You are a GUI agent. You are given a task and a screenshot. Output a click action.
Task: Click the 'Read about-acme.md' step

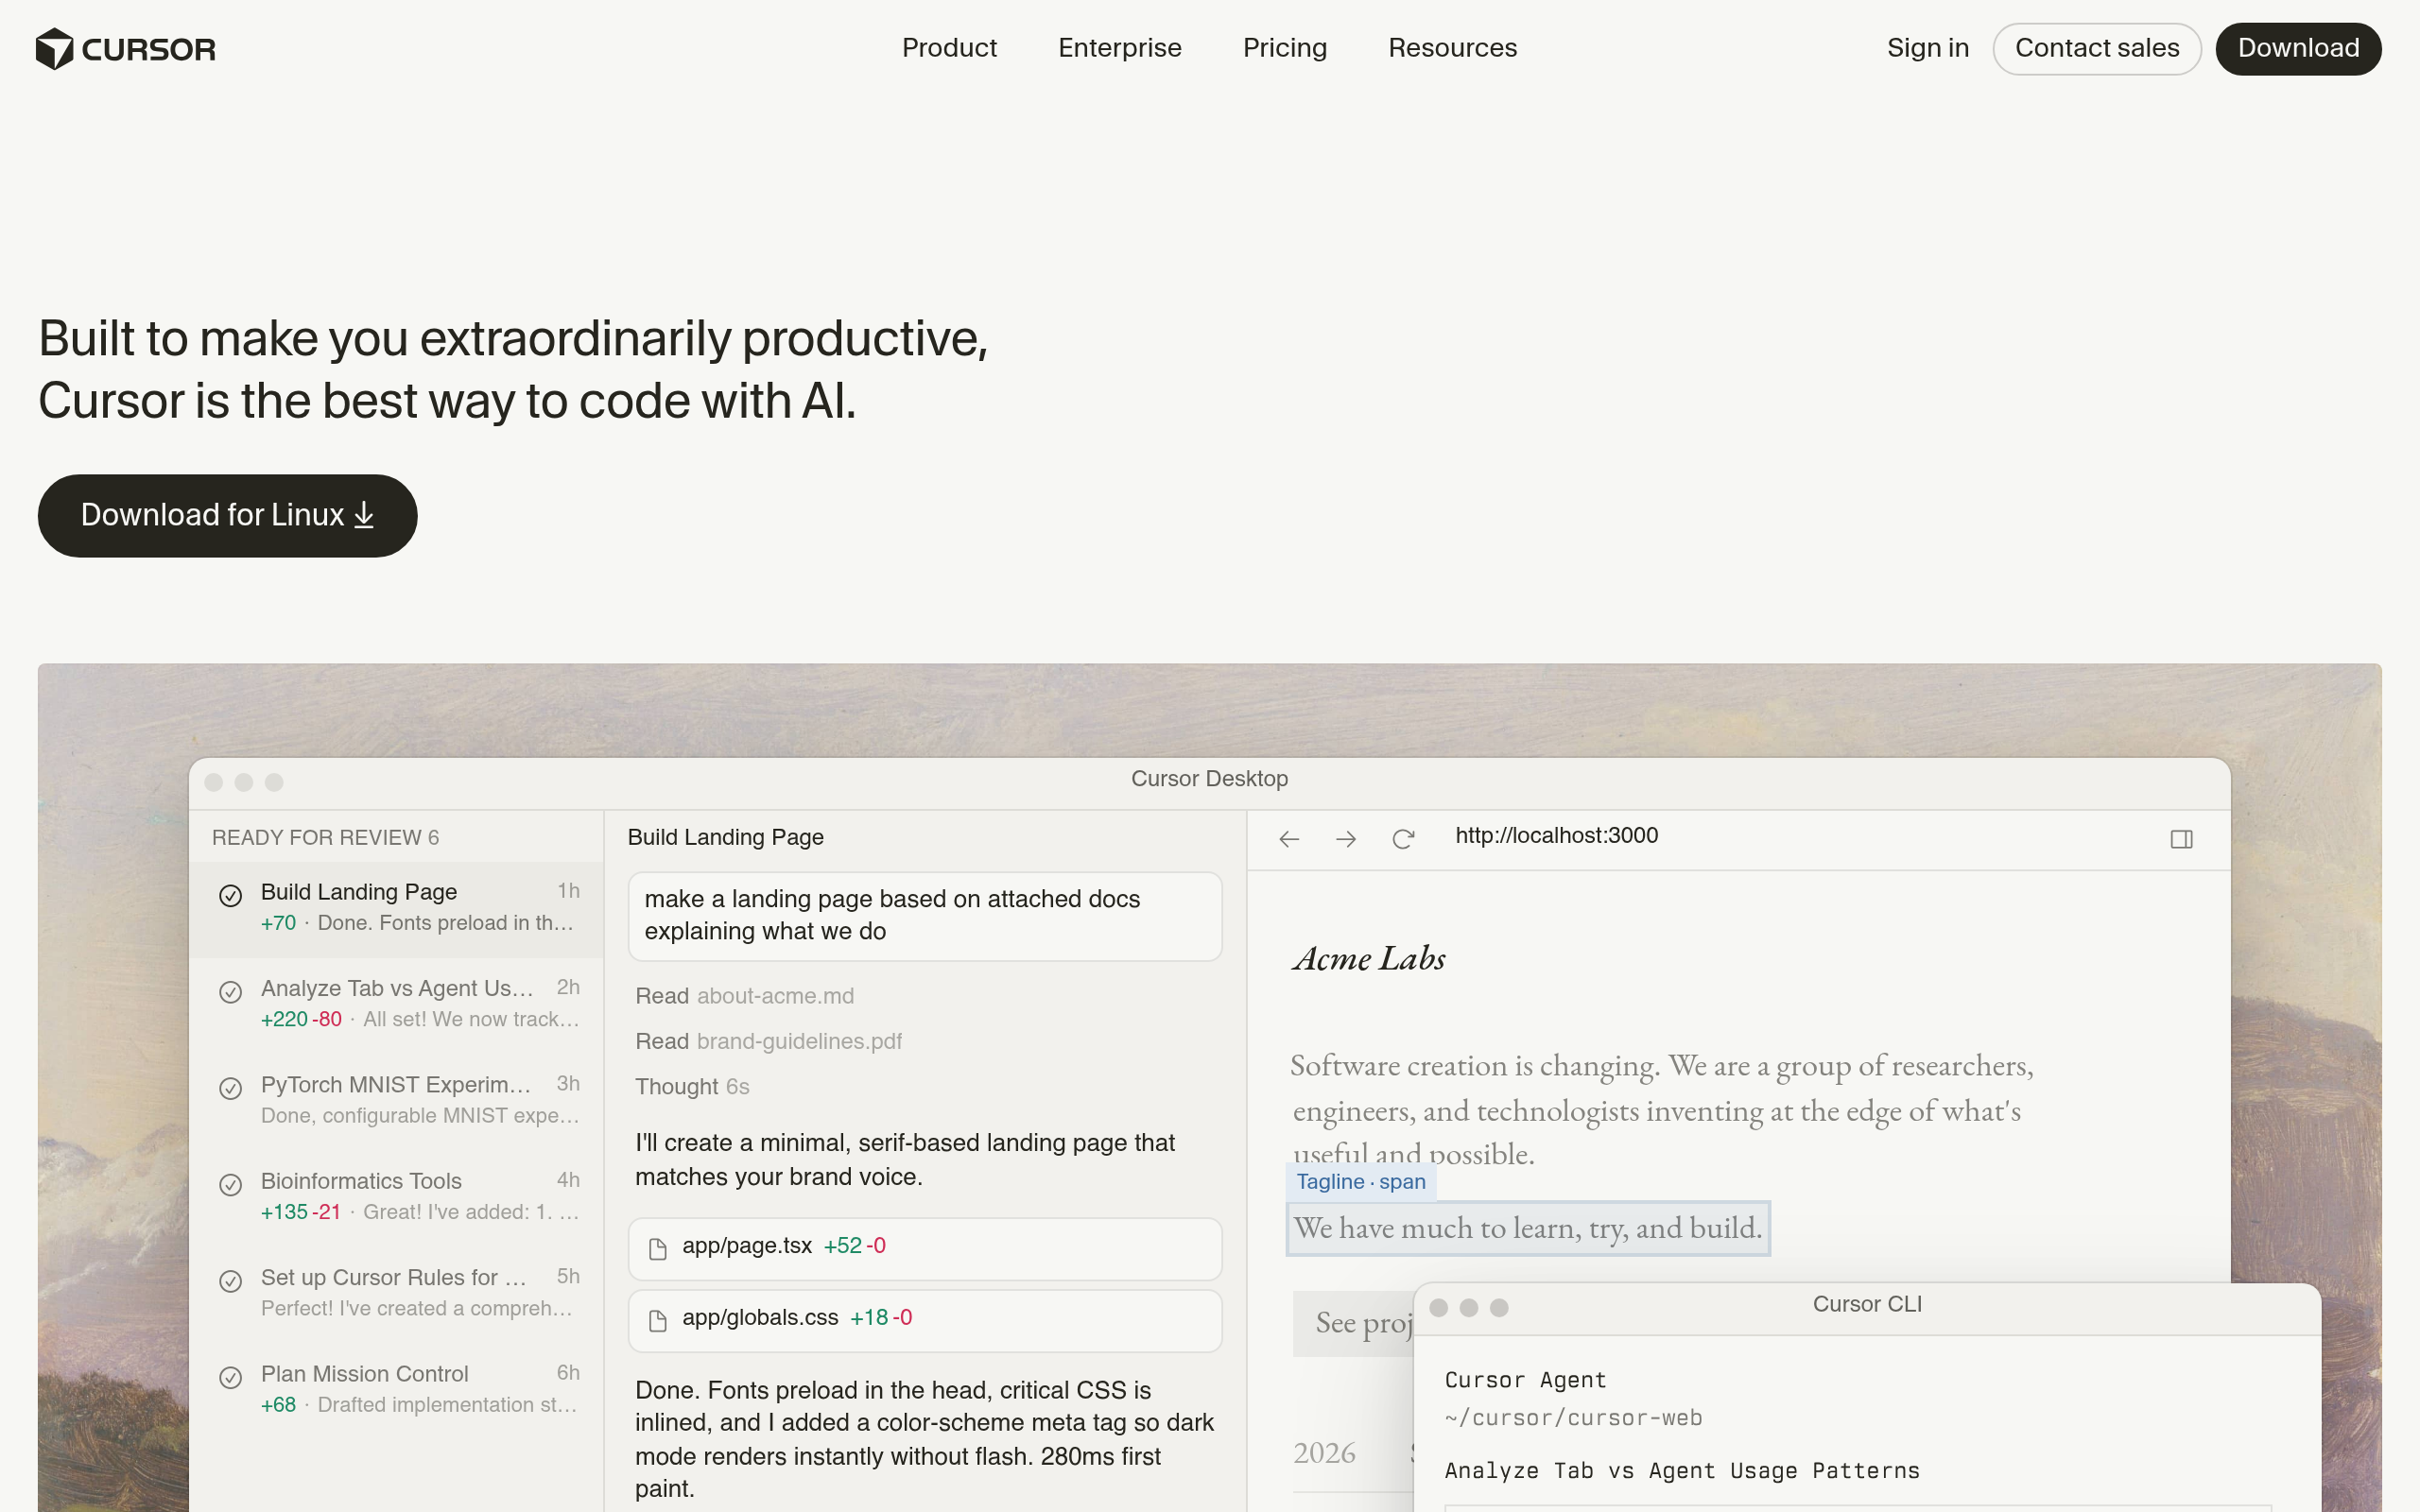[x=745, y=996]
